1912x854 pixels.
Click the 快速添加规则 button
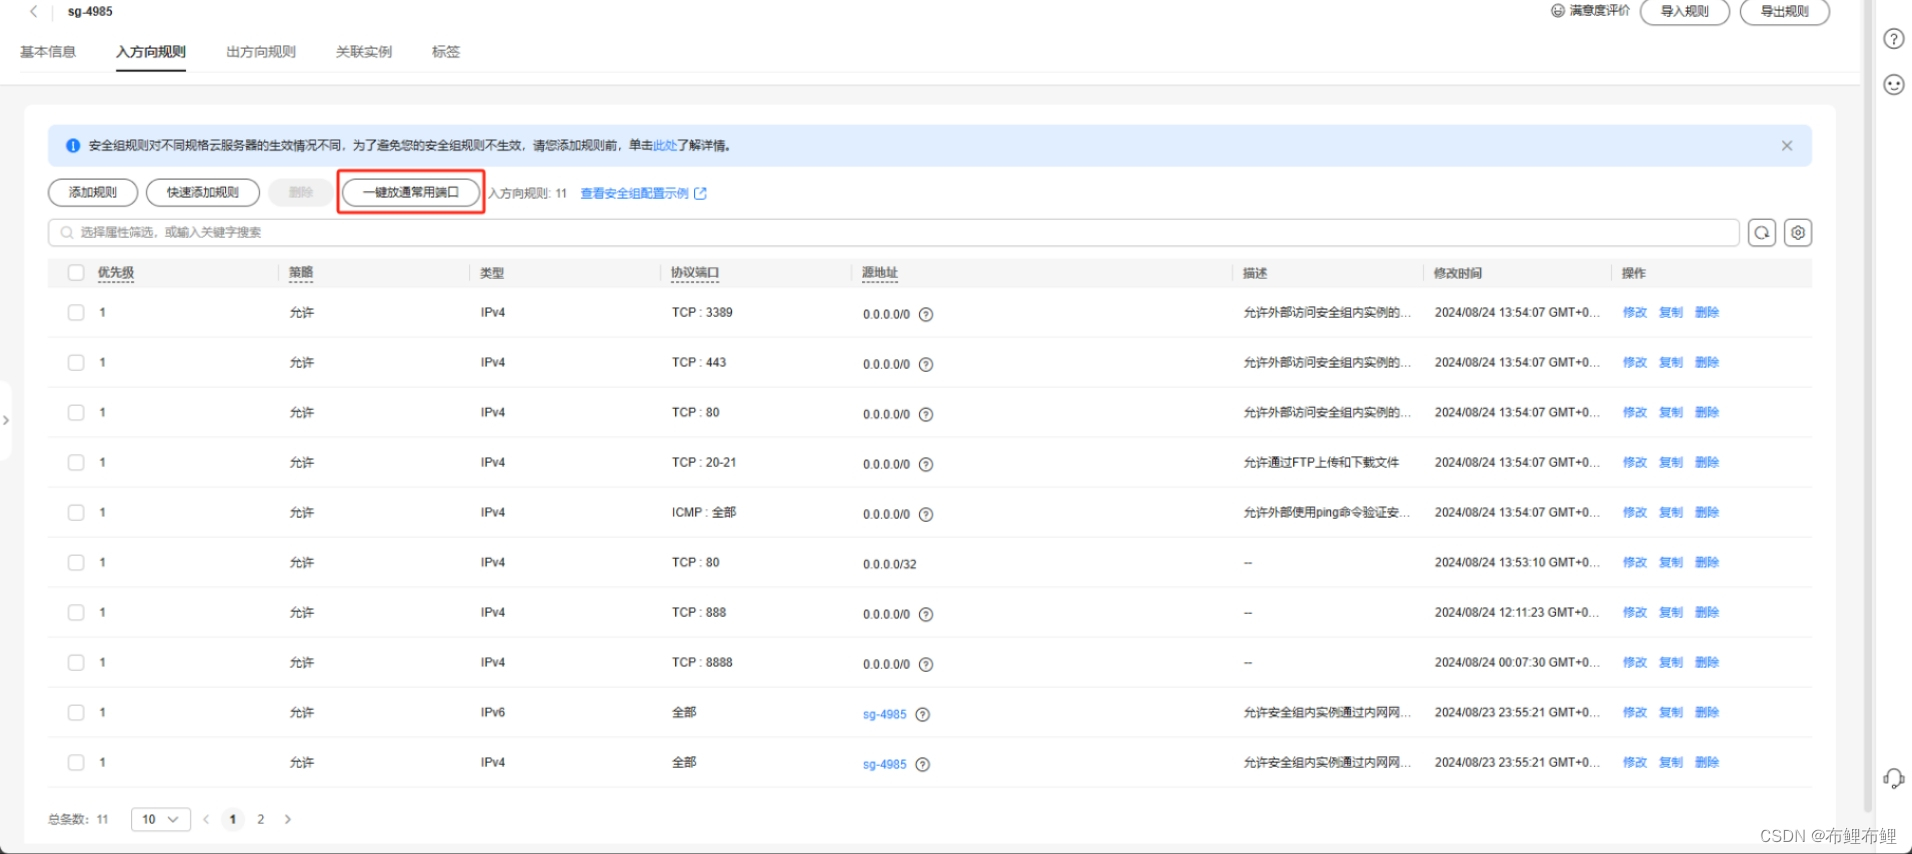pyautogui.click(x=203, y=192)
